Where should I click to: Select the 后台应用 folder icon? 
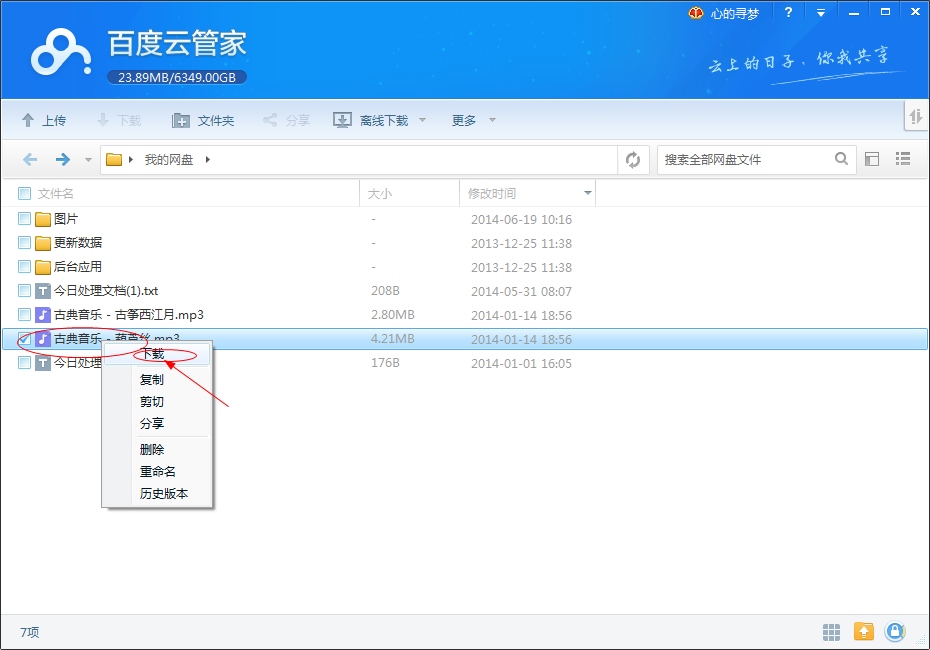pyautogui.click(x=43, y=267)
